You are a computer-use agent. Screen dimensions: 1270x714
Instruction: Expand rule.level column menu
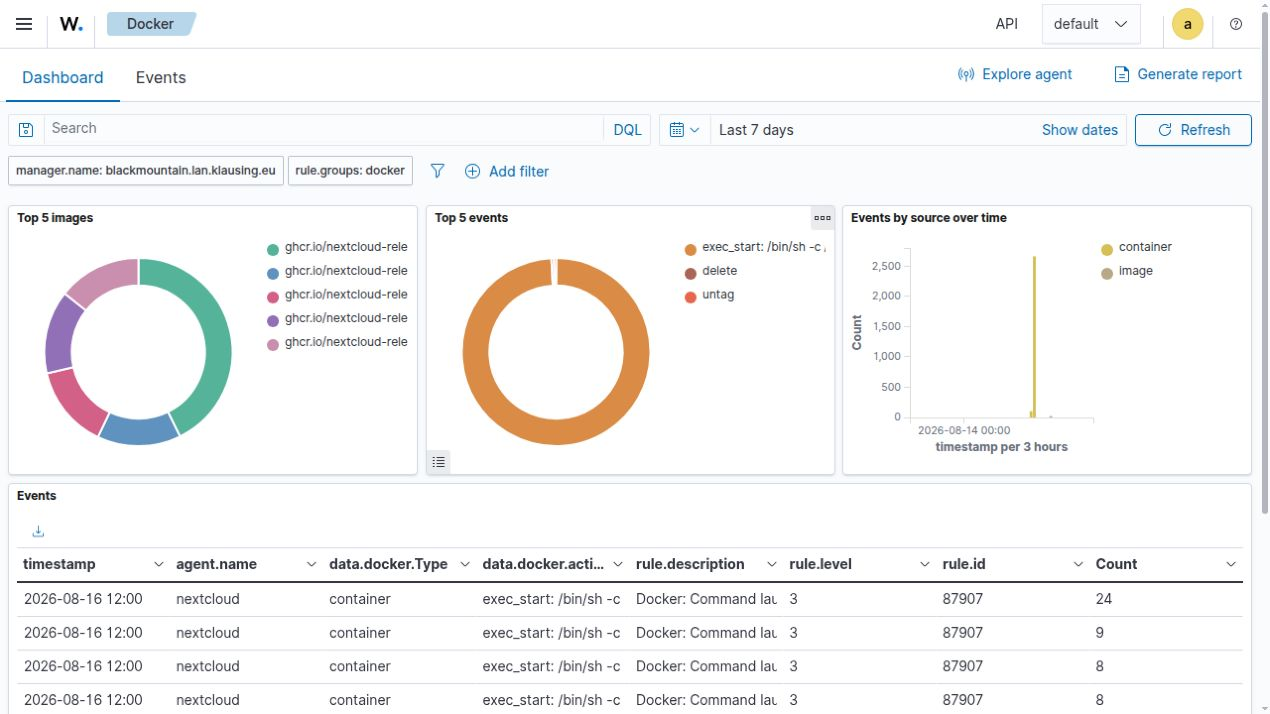click(x=925, y=565)
